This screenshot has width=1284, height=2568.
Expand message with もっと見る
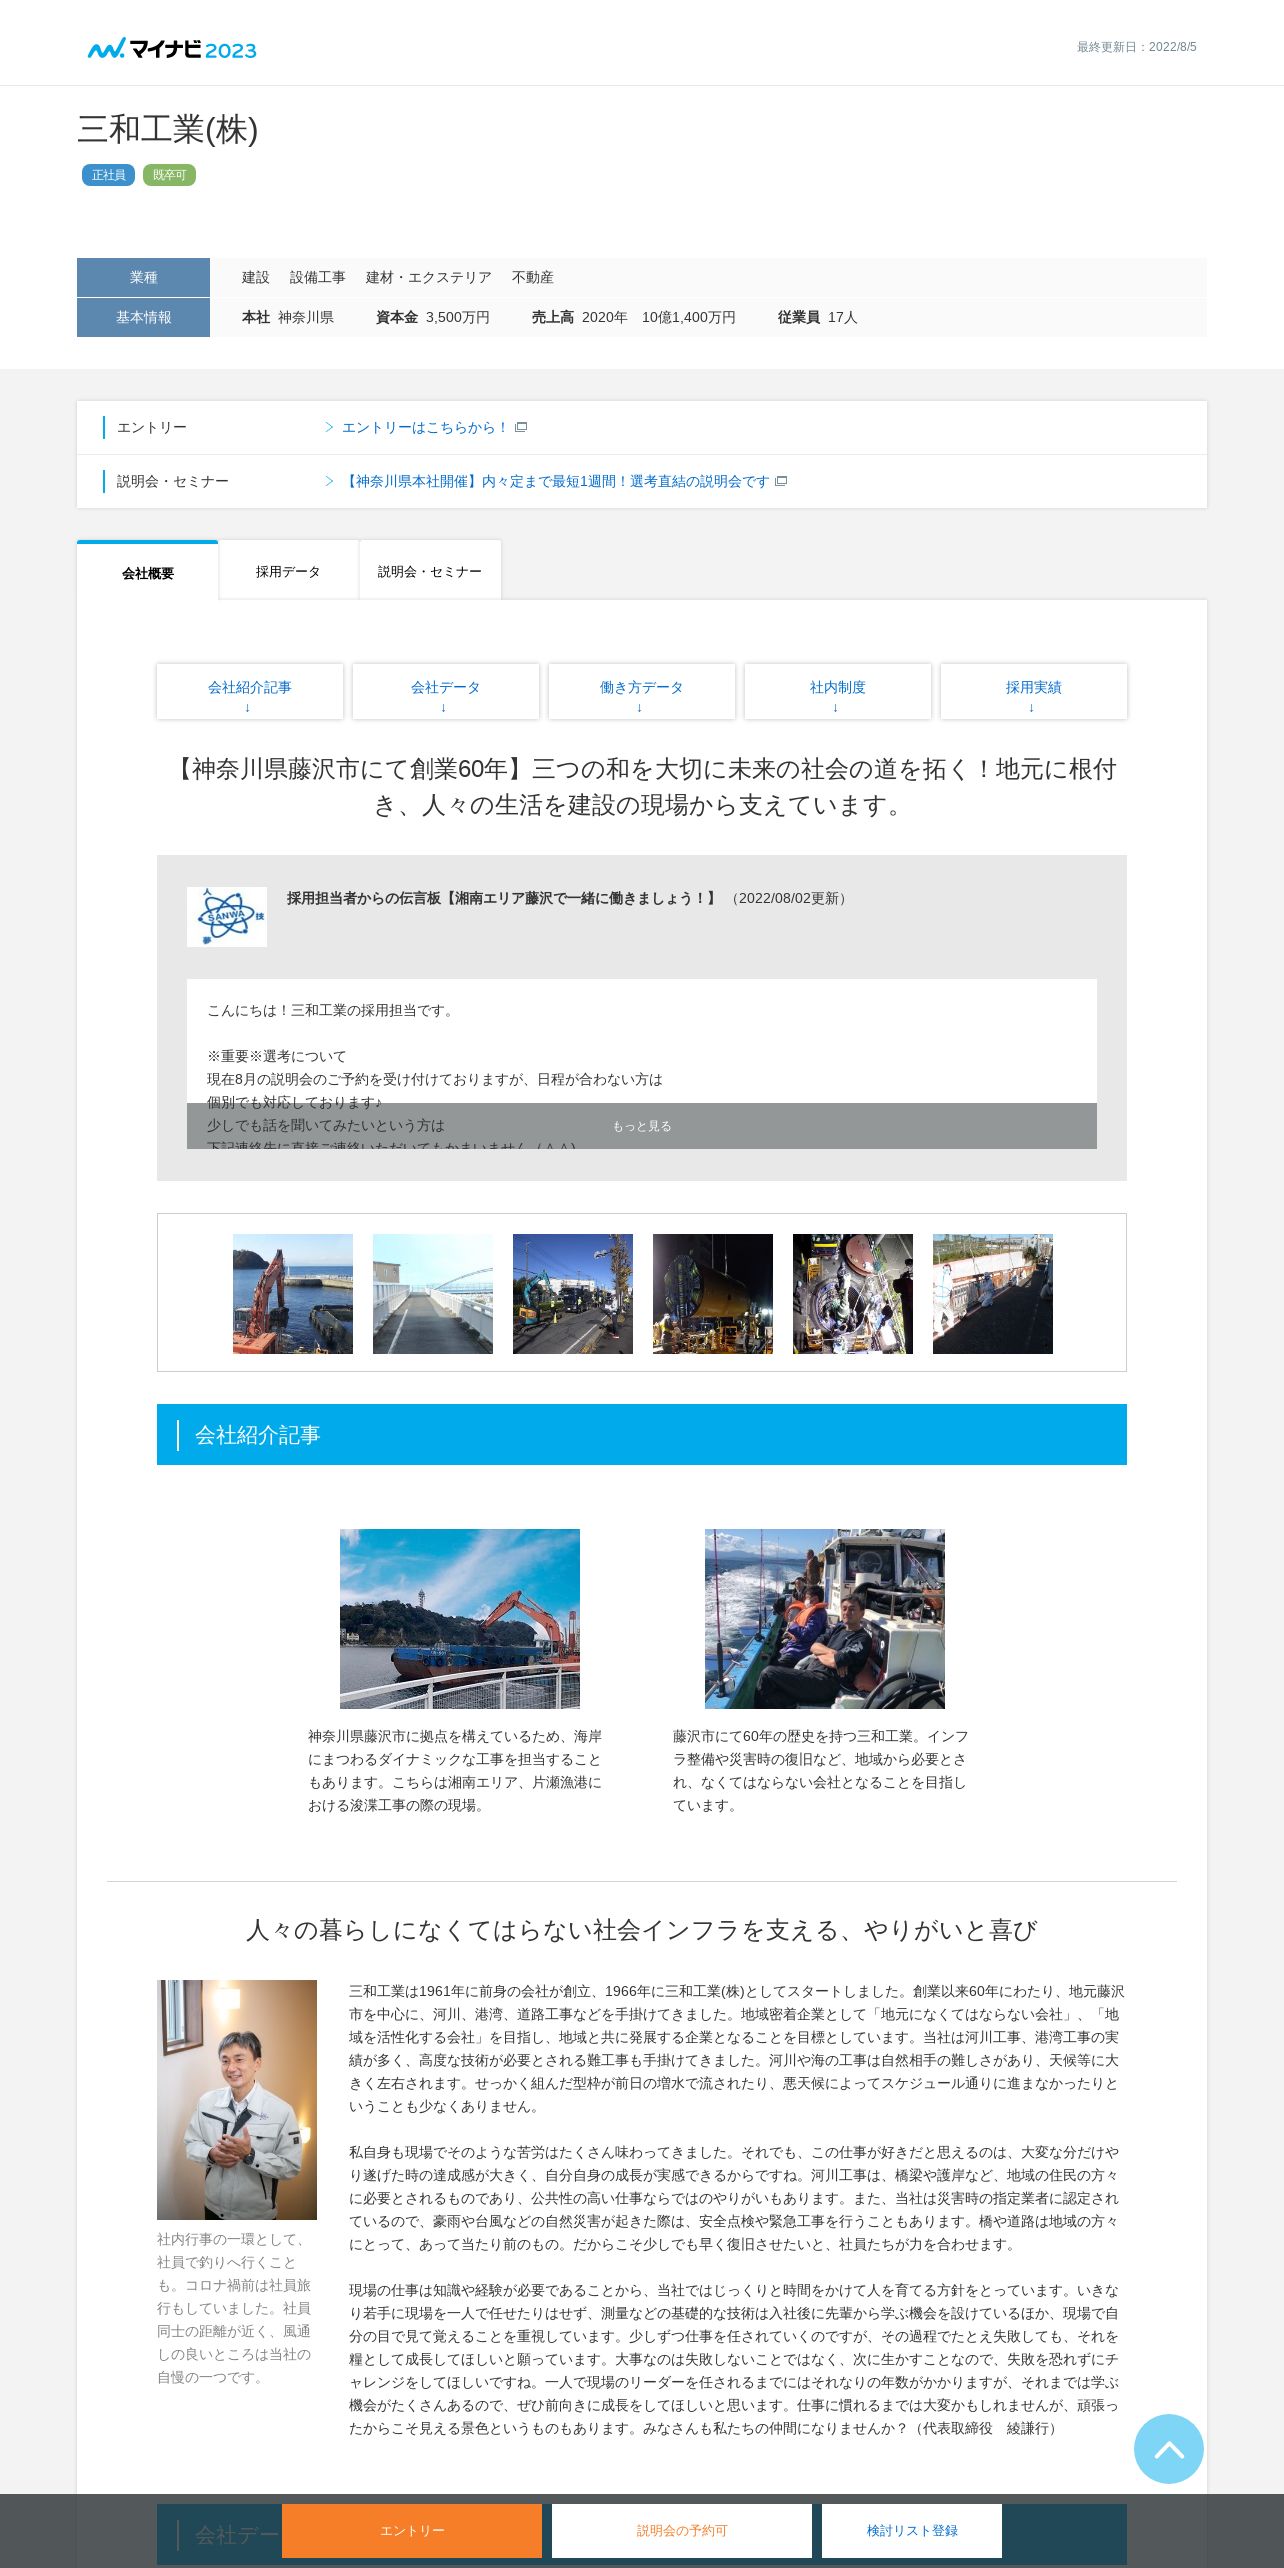point(642,1126)
